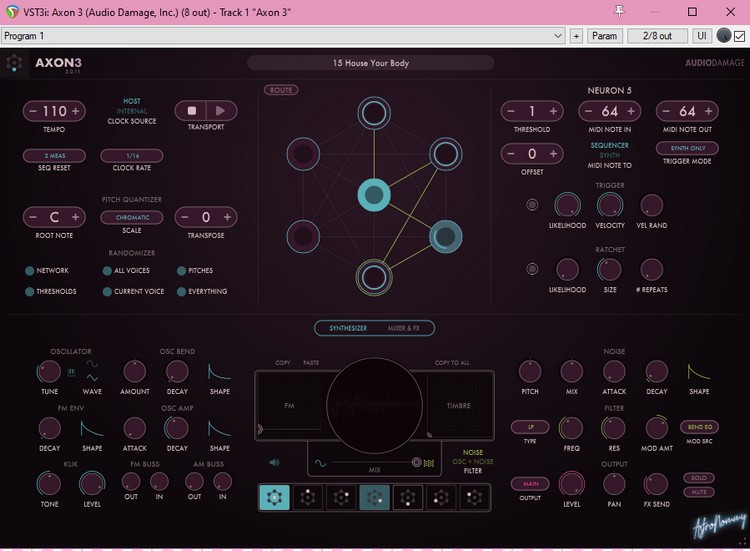This screenshot has height=551, width=750.
Task: Open the BEND EG mod source selector
Action: coord(699,427)
